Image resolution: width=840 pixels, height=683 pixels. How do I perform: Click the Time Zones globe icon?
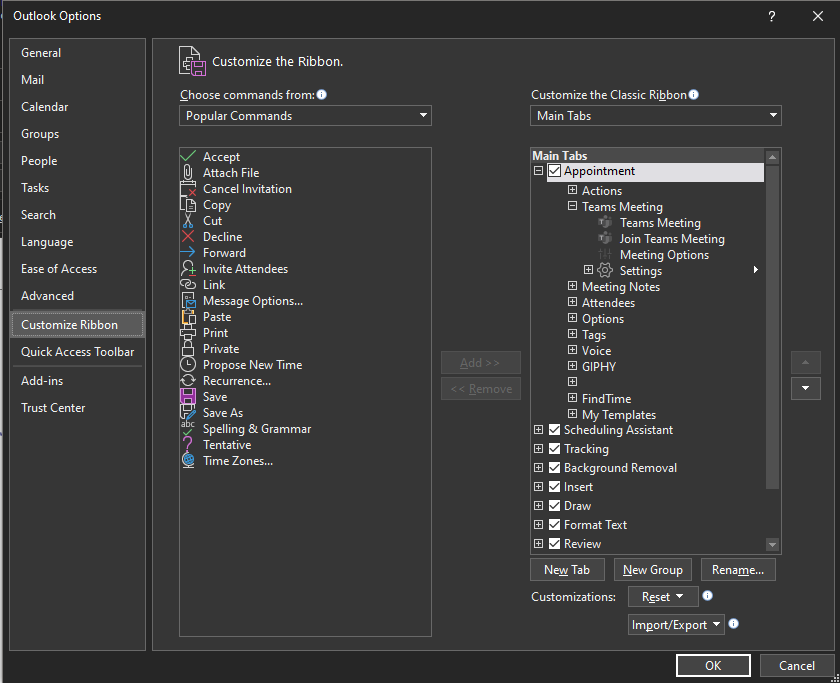[x=188, y=460]
